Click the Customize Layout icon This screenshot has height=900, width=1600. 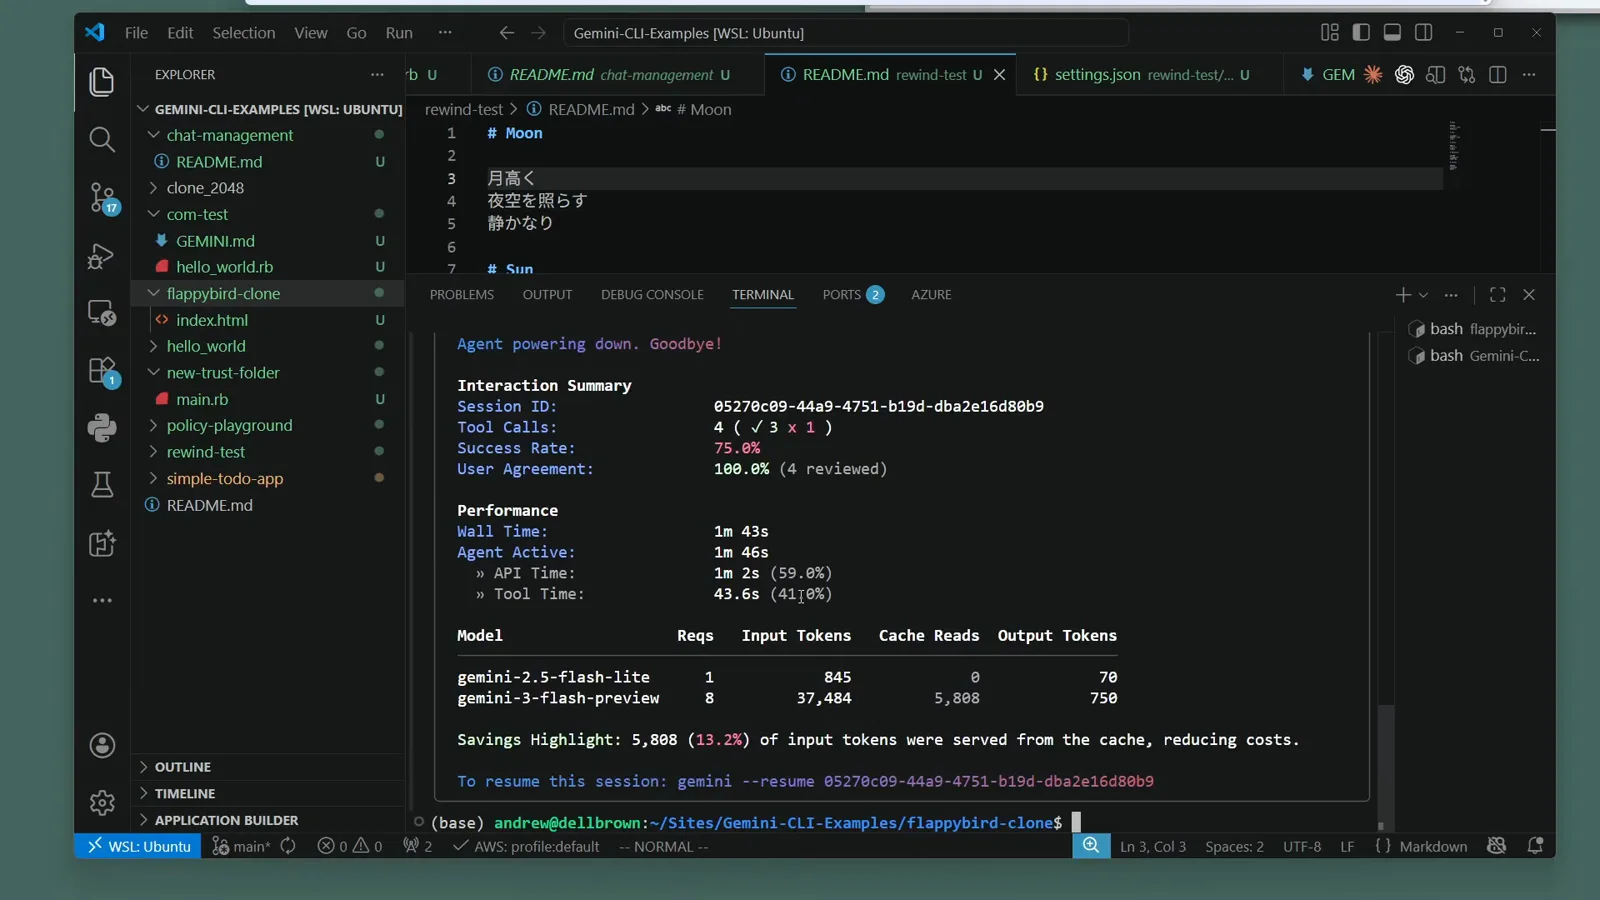(1329, 33)
